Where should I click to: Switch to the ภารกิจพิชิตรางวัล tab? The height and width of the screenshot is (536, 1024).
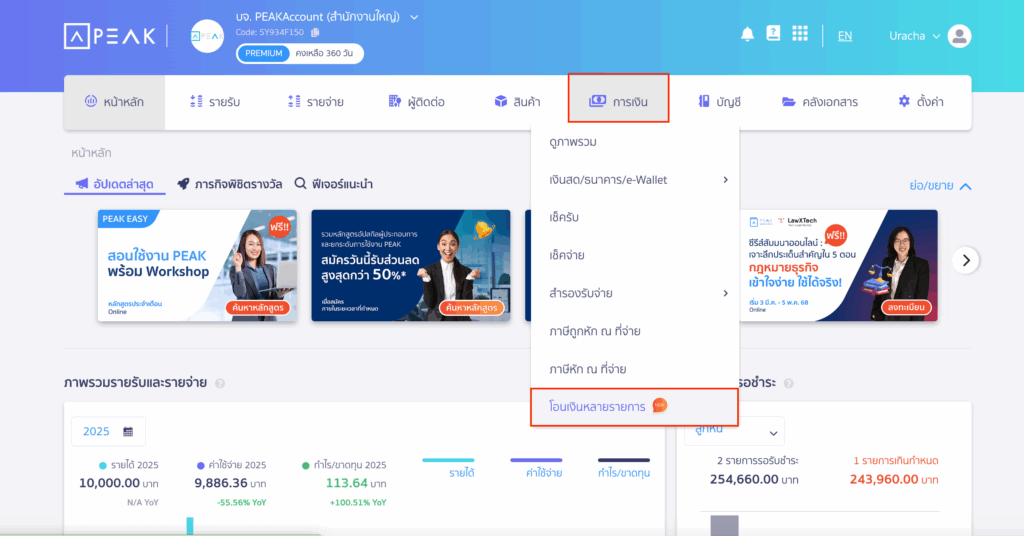[x=230, y=184]
